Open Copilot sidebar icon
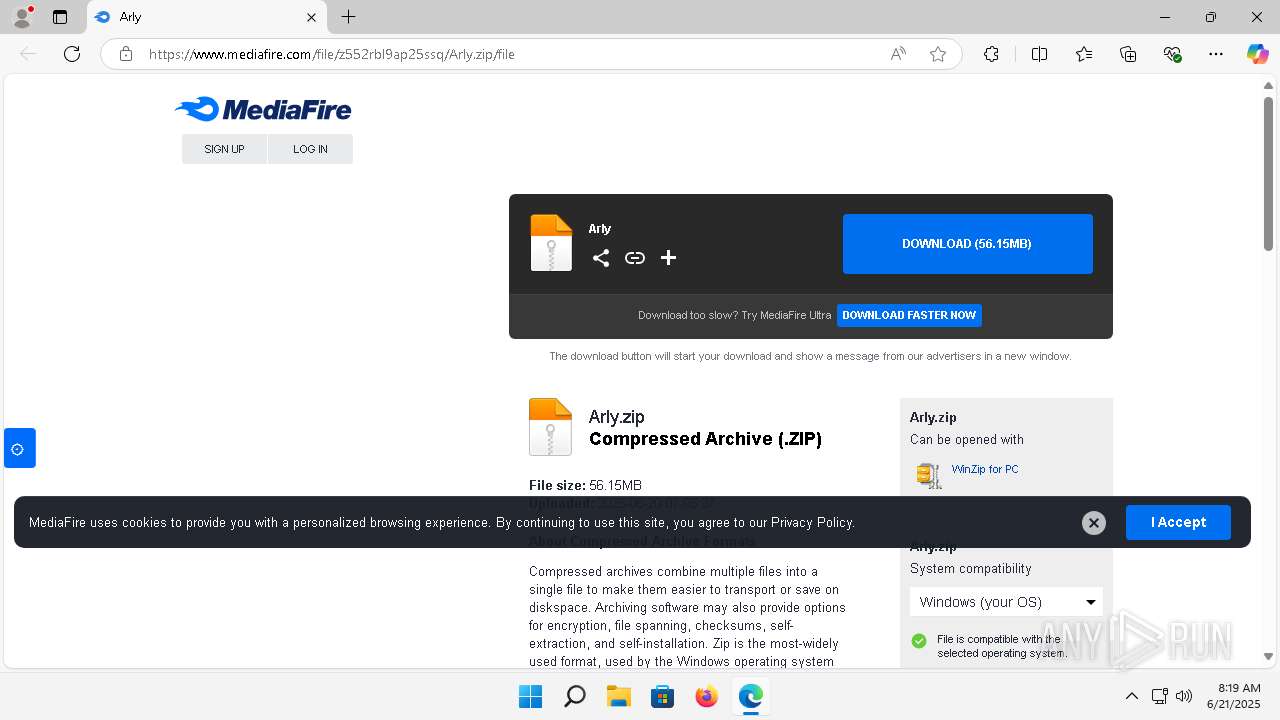 point(1257,54)
